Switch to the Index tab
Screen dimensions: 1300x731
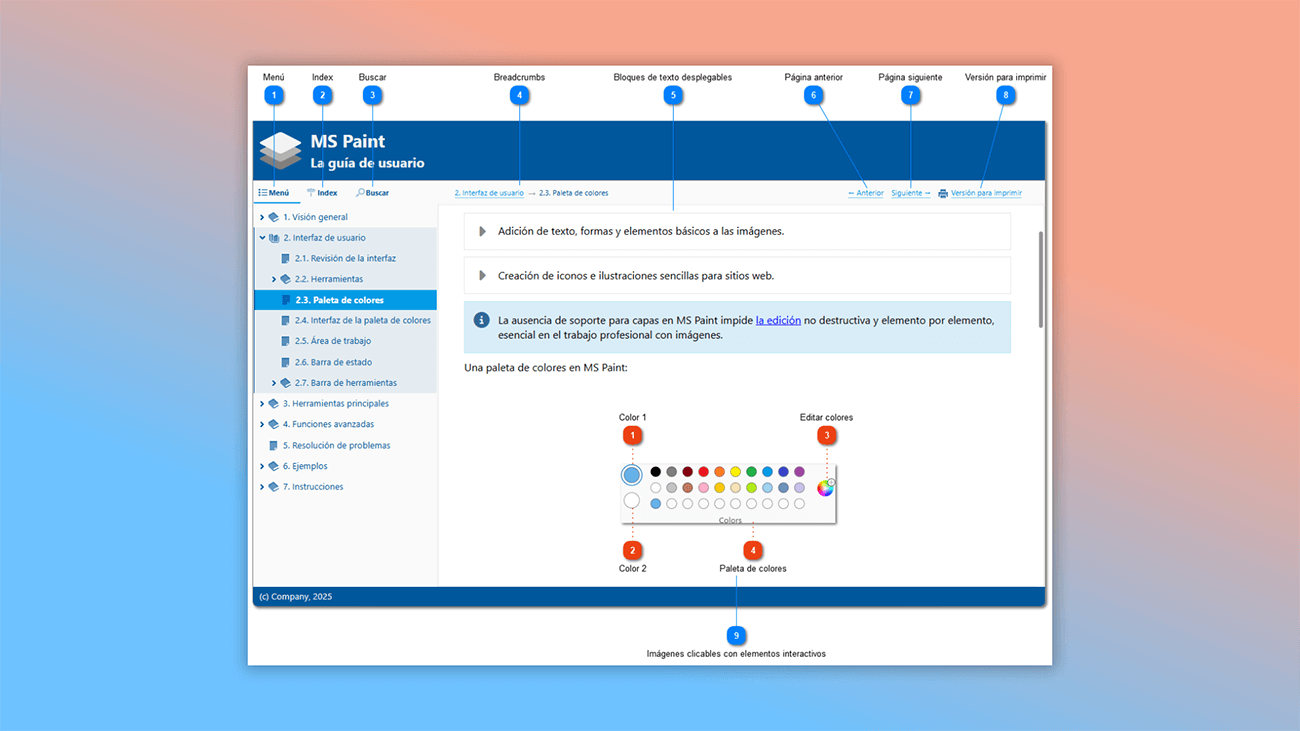(322, 193)
